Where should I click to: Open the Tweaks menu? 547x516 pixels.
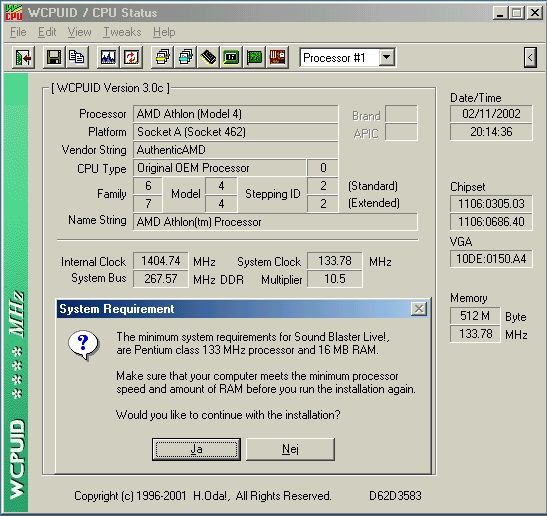pyautogui.click(x=122, y=32)
